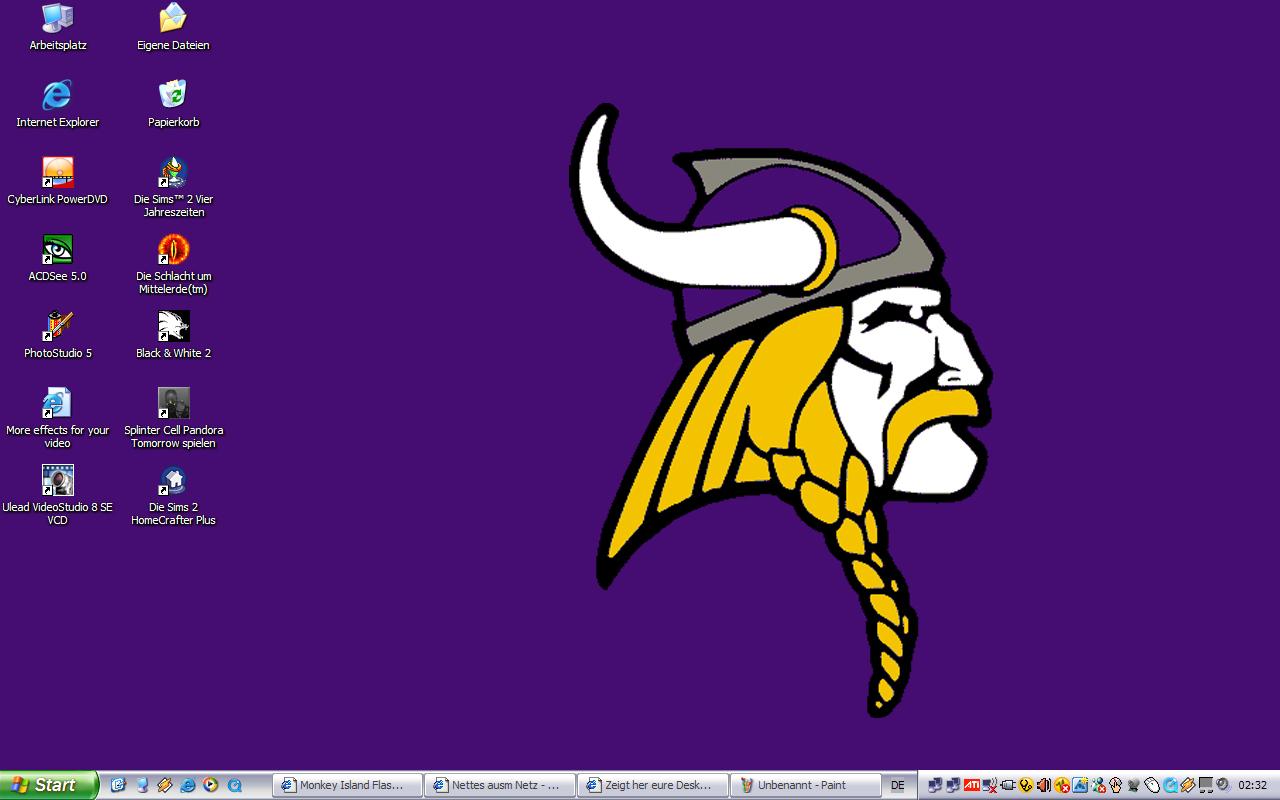Open Windows Media Player from quick launch
1280x800 pixels.
210,785
